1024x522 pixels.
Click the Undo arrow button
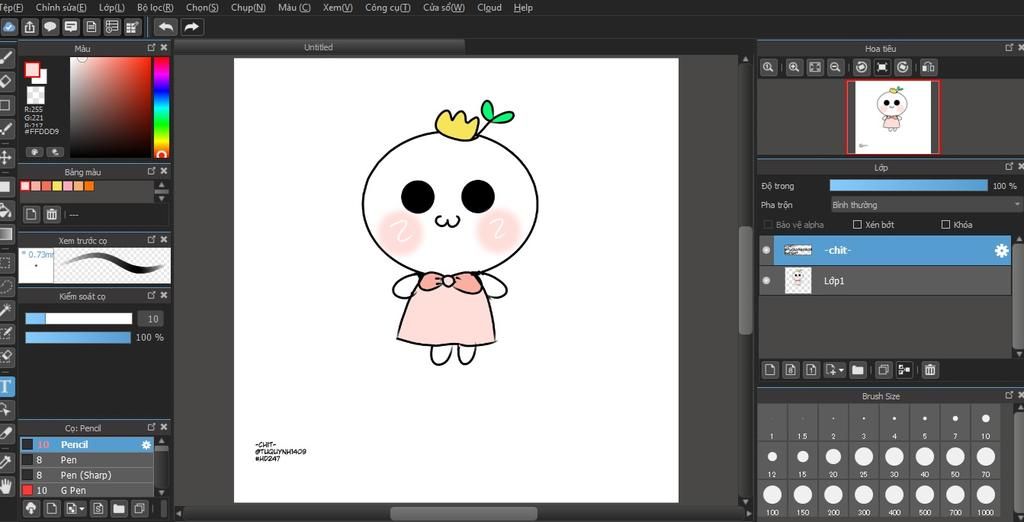(165, 27)
